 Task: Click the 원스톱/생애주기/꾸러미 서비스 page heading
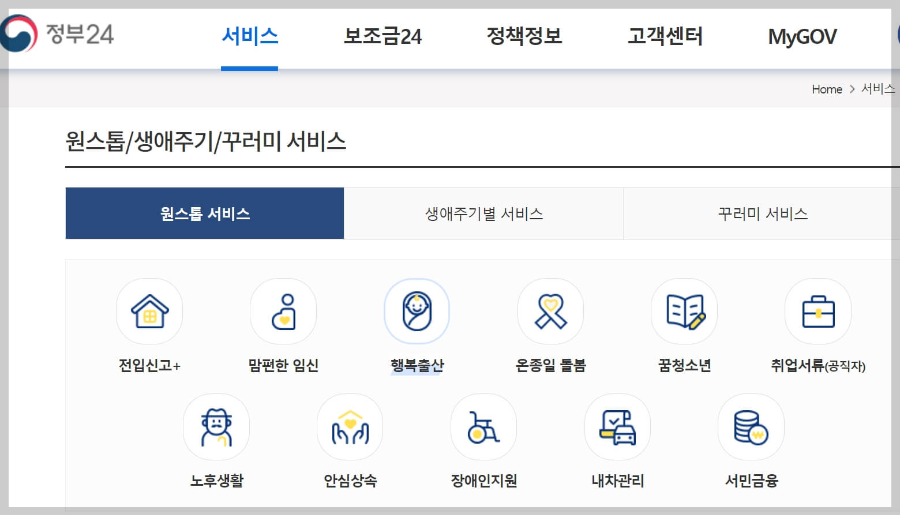205,141
